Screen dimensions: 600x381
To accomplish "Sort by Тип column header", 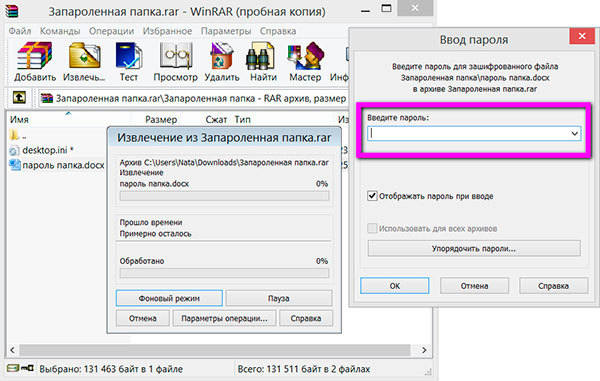I will [243, 119].
